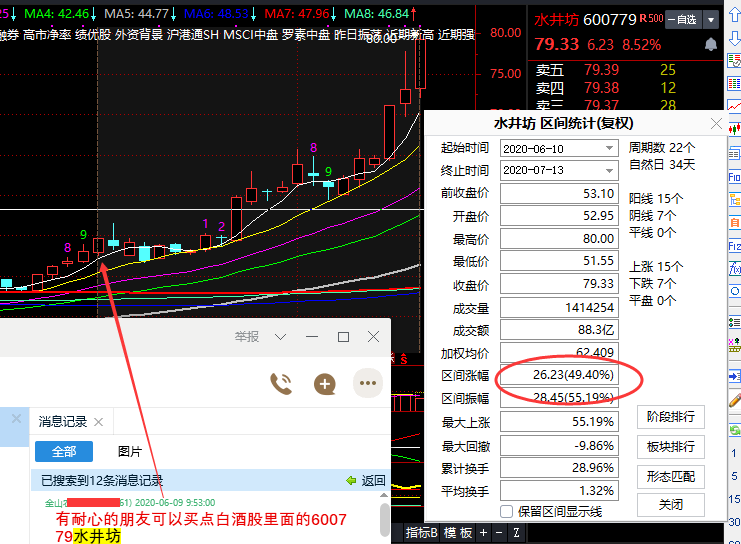This screenshot has height=544, width=741.
Task: Click the green refresh icon in sidebar
Action: [x=734, y=430]
